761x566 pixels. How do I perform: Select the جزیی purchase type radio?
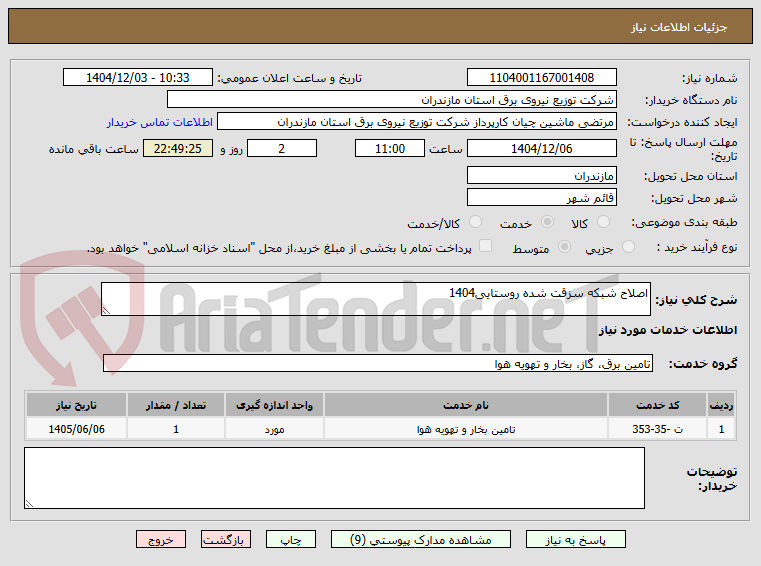click(628, 247)
